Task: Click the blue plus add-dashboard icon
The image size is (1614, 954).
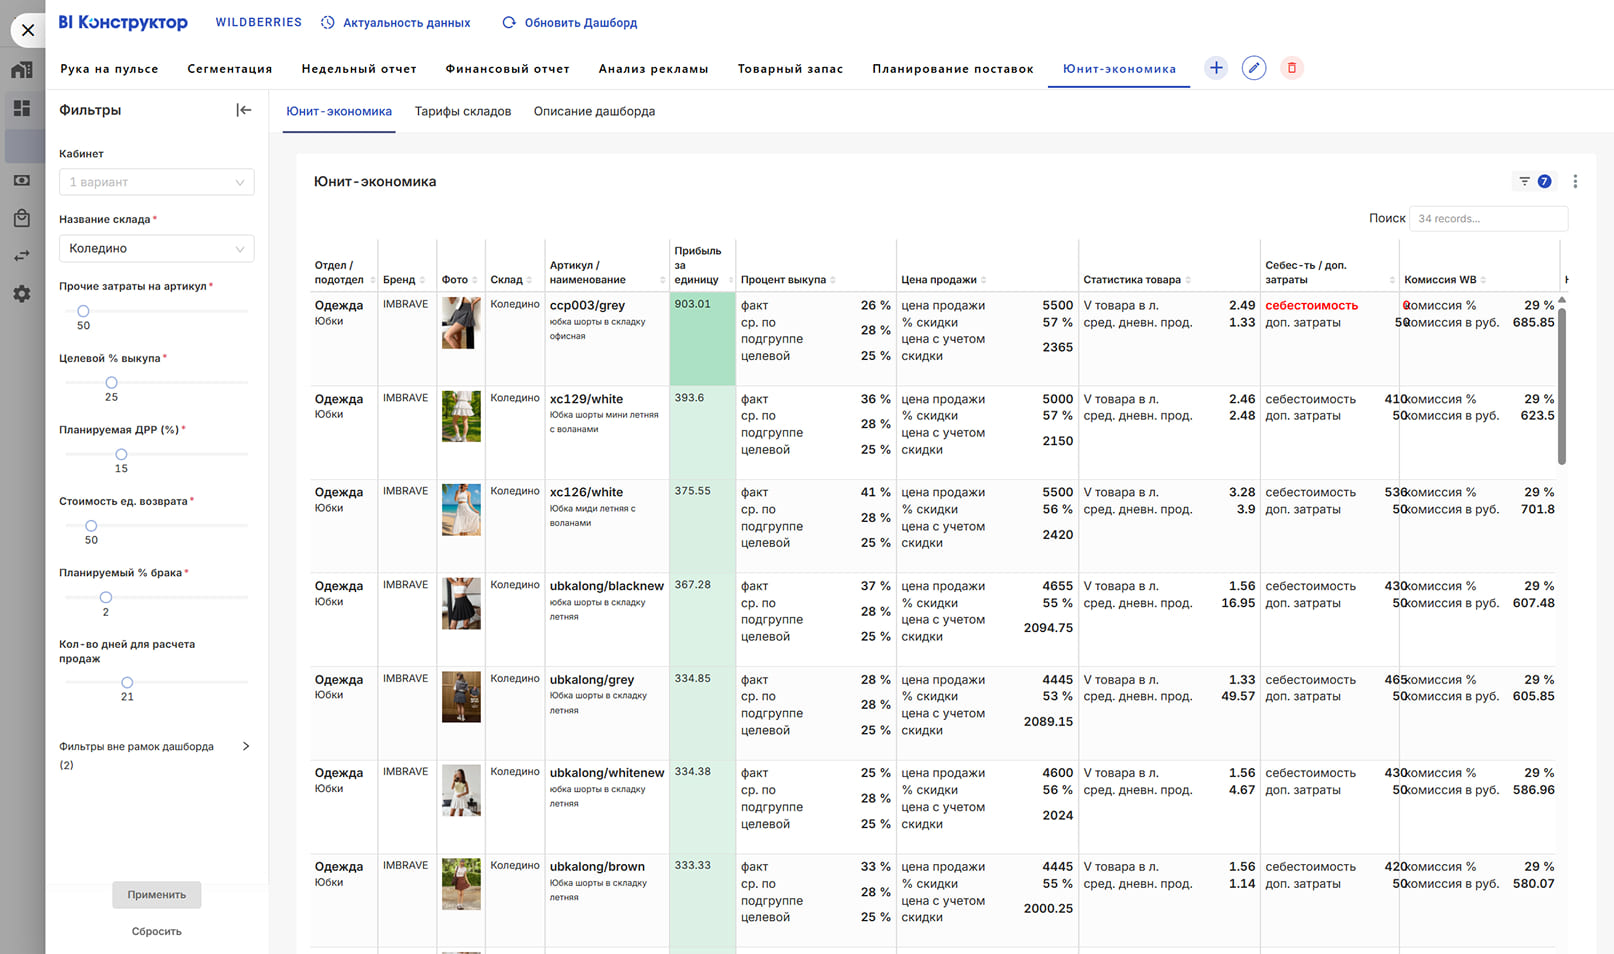Action: point(1215,68)
